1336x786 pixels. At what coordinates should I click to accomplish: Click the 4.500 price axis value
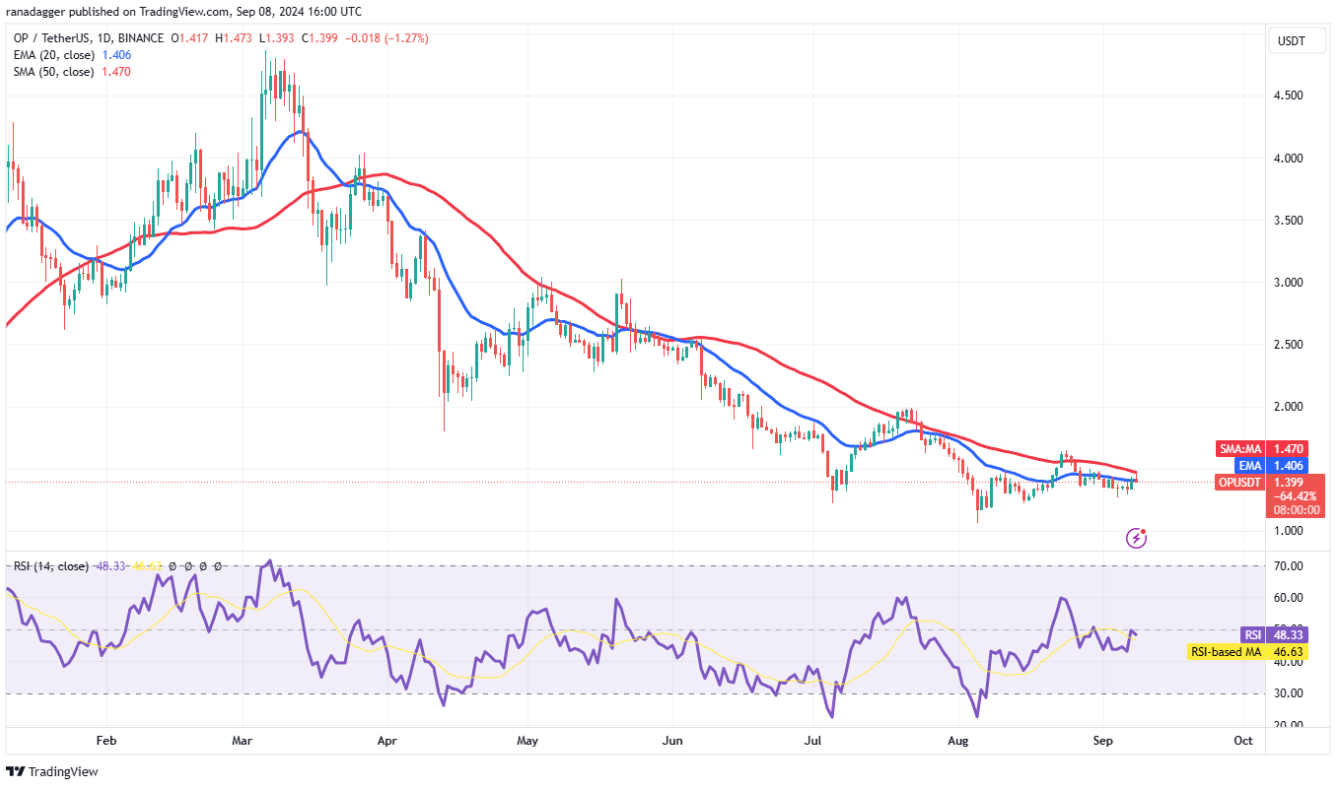(1287, 96)
